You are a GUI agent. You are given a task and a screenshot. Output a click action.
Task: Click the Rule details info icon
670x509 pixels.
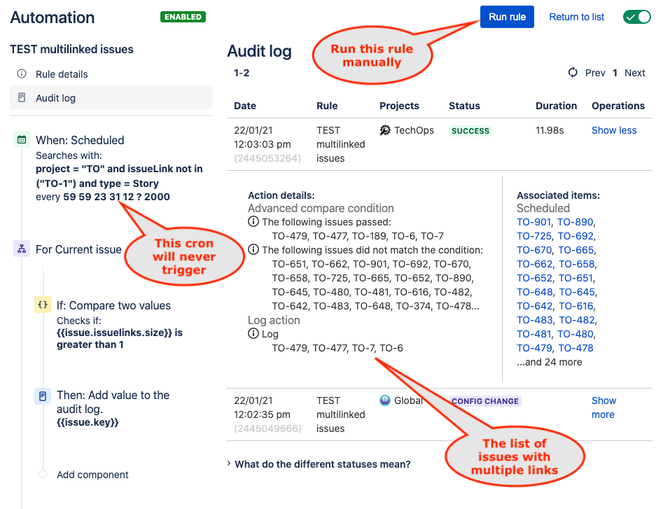coord(21,74)
